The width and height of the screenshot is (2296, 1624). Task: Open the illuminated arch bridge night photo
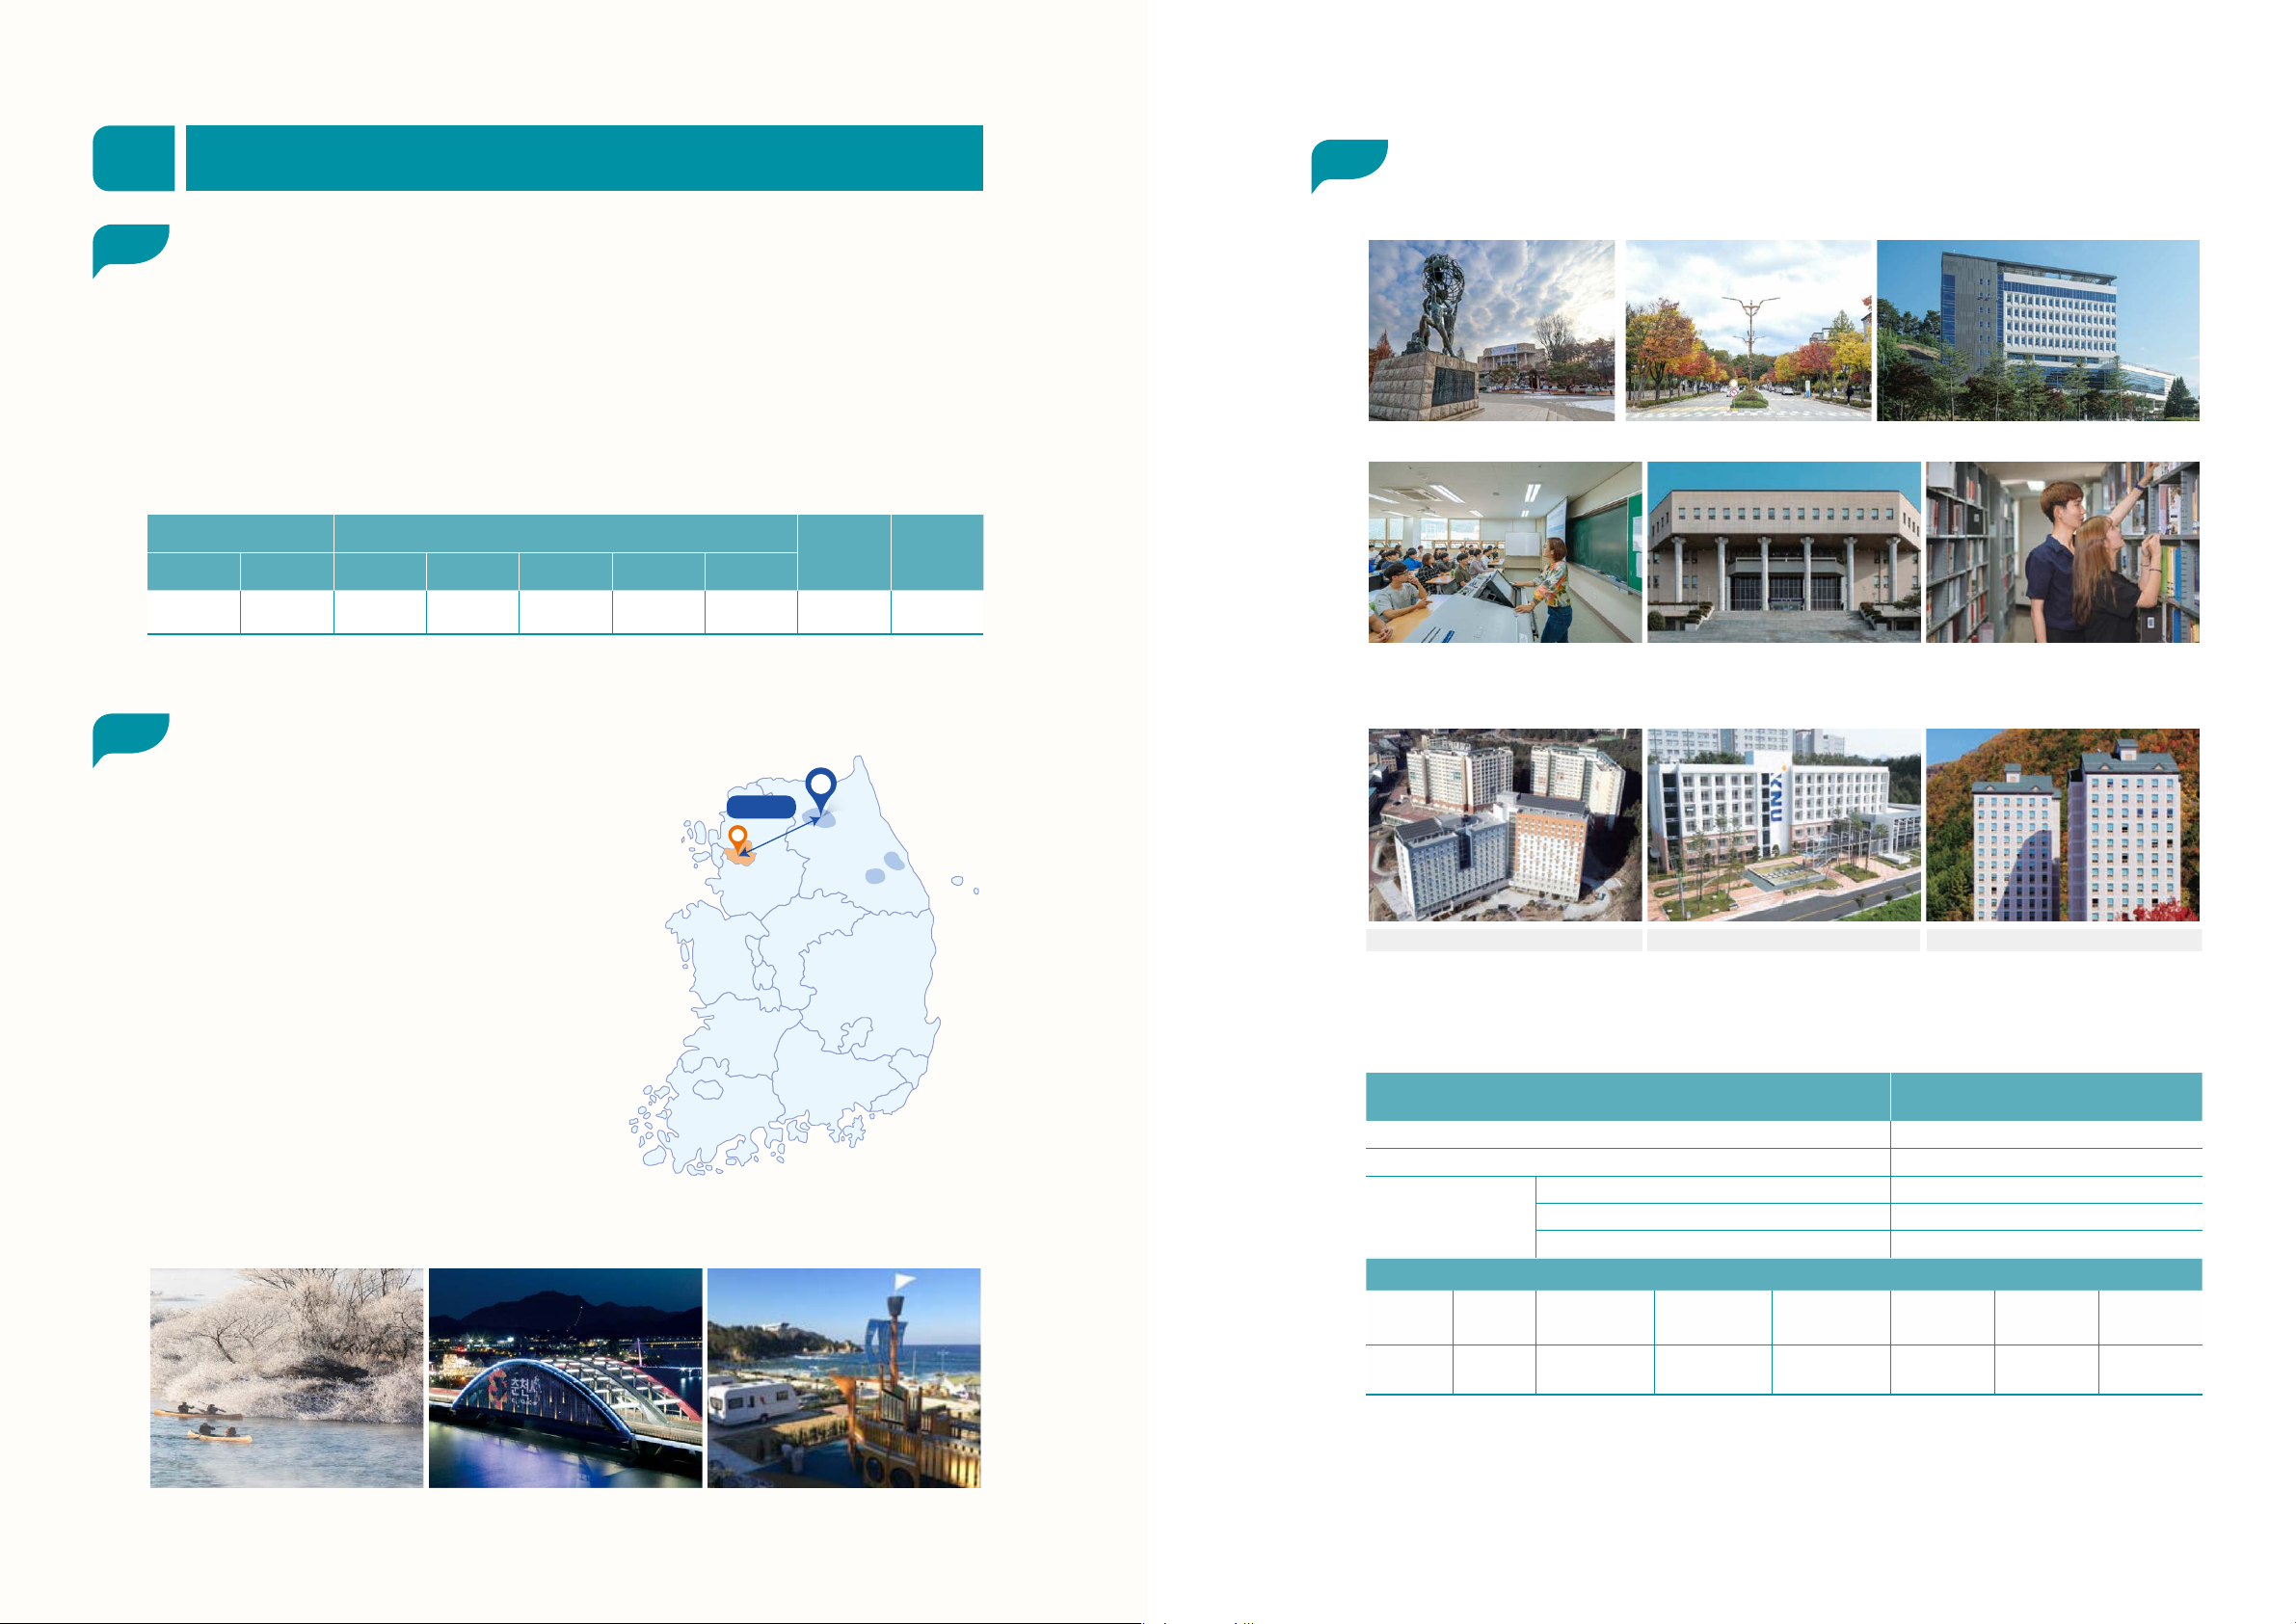point(565,1378)
